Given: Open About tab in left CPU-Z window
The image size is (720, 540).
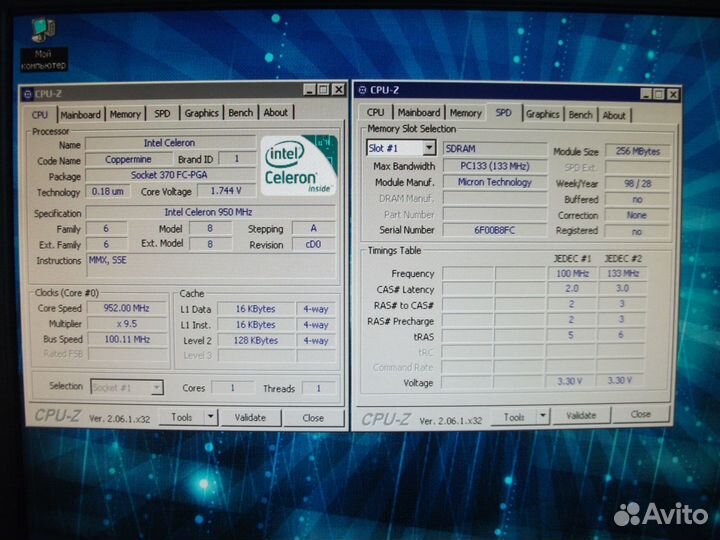Looking at the screenshot, I should [276, 112].
